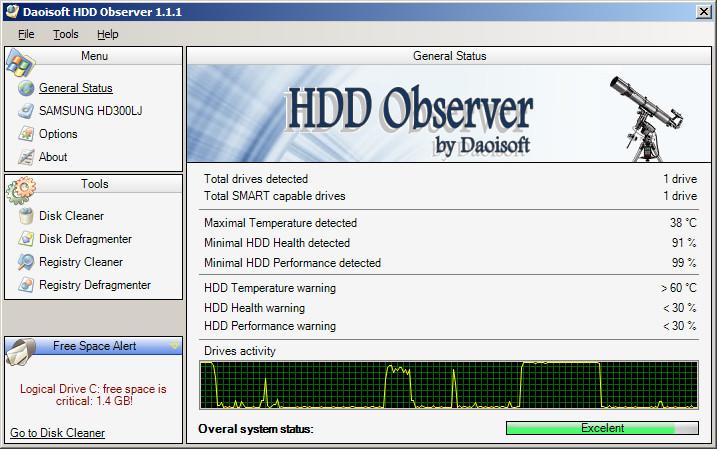Click the Free Space Alert header

[x=94, y=346]
